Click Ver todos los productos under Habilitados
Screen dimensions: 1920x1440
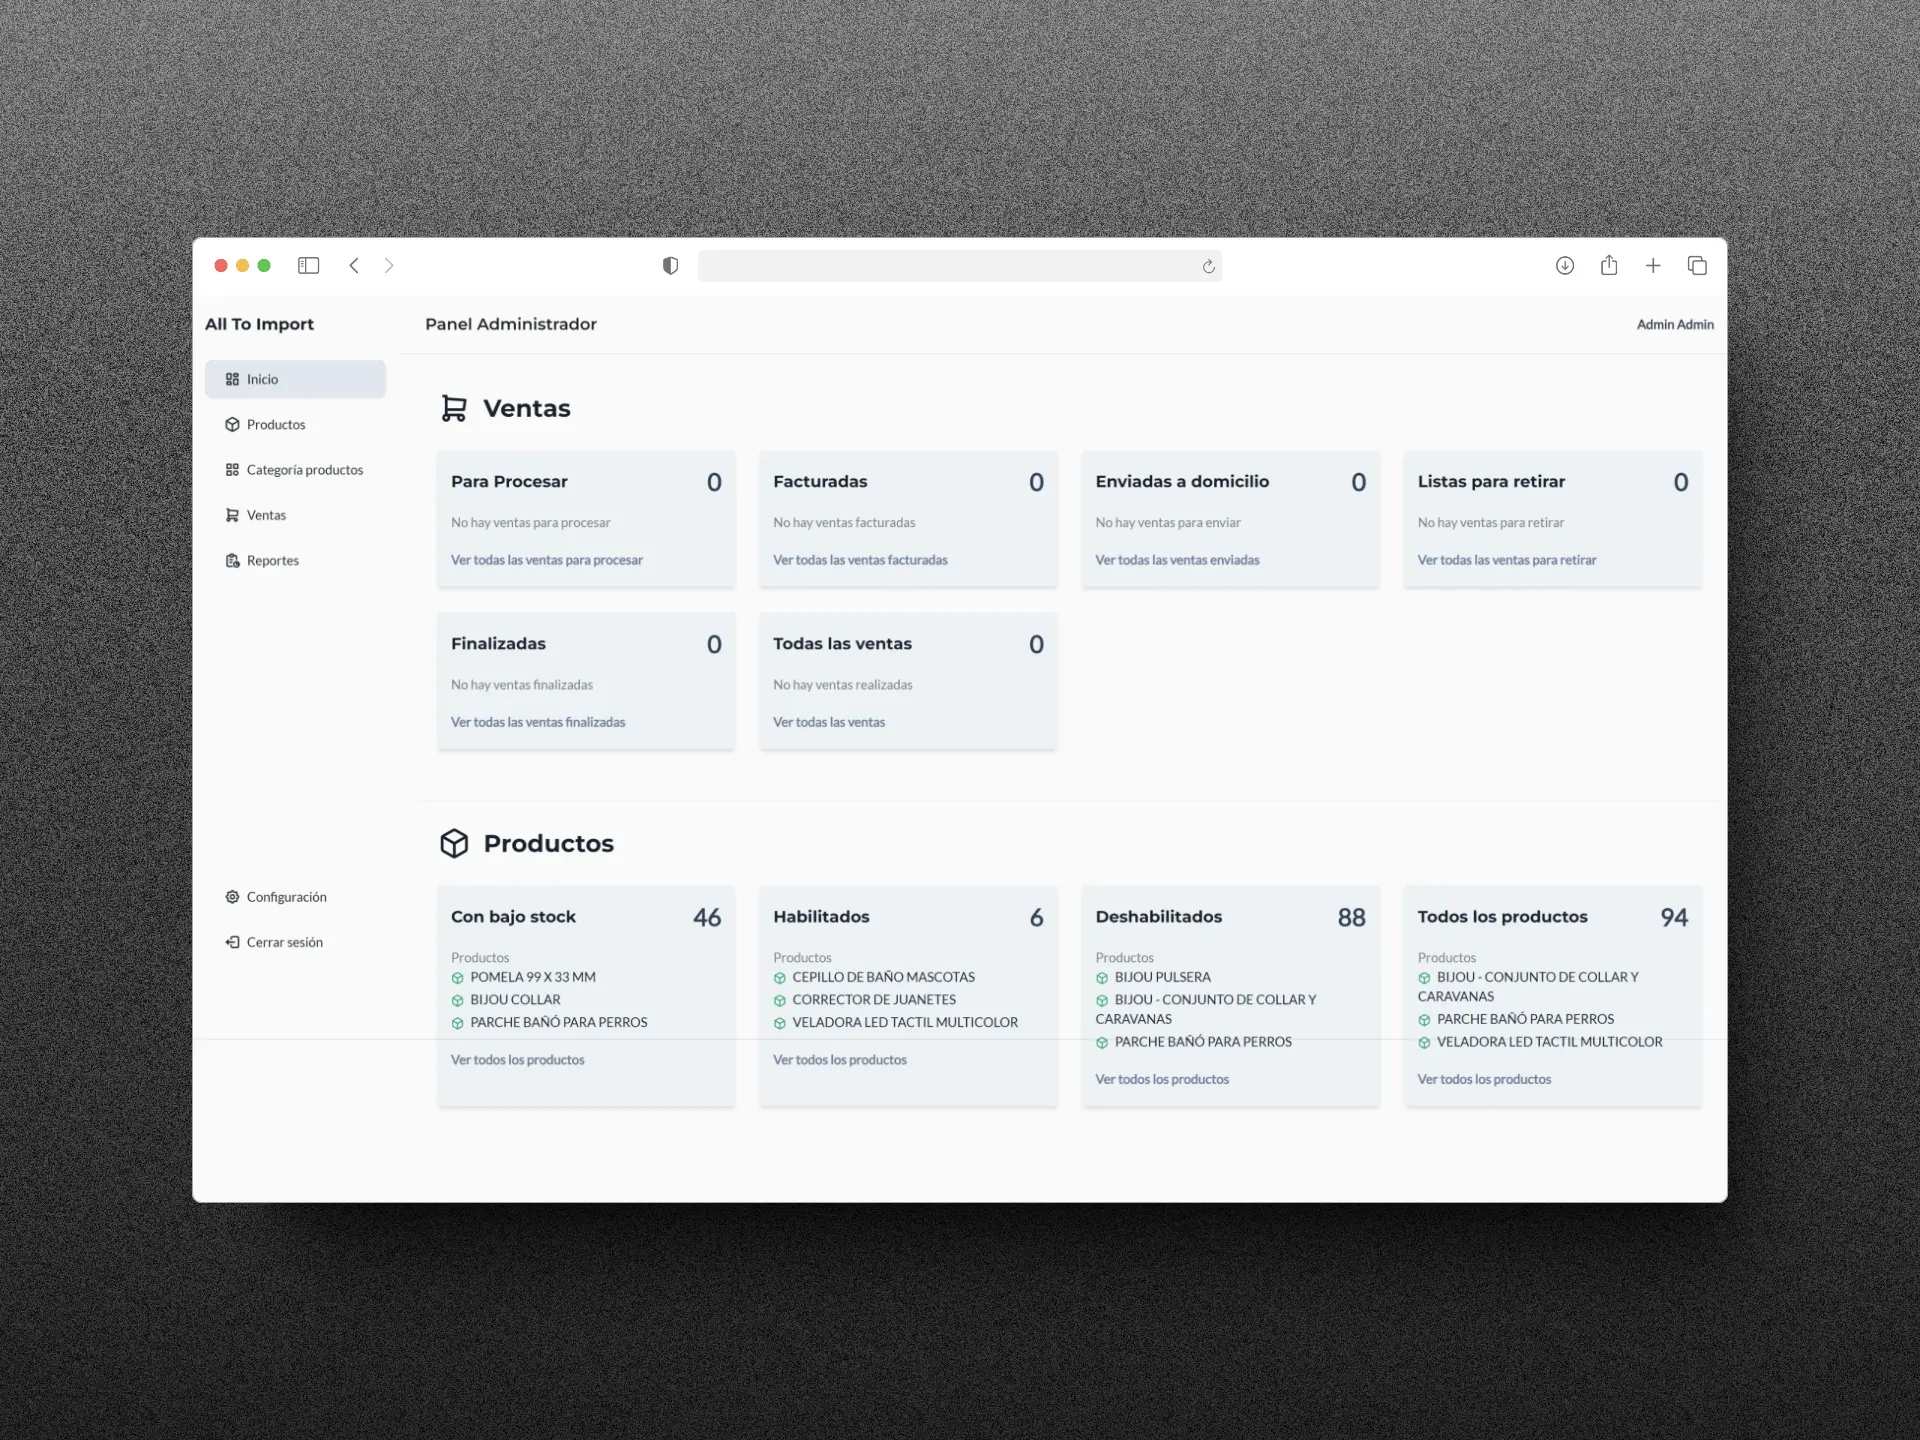(x=840, y=1060)
